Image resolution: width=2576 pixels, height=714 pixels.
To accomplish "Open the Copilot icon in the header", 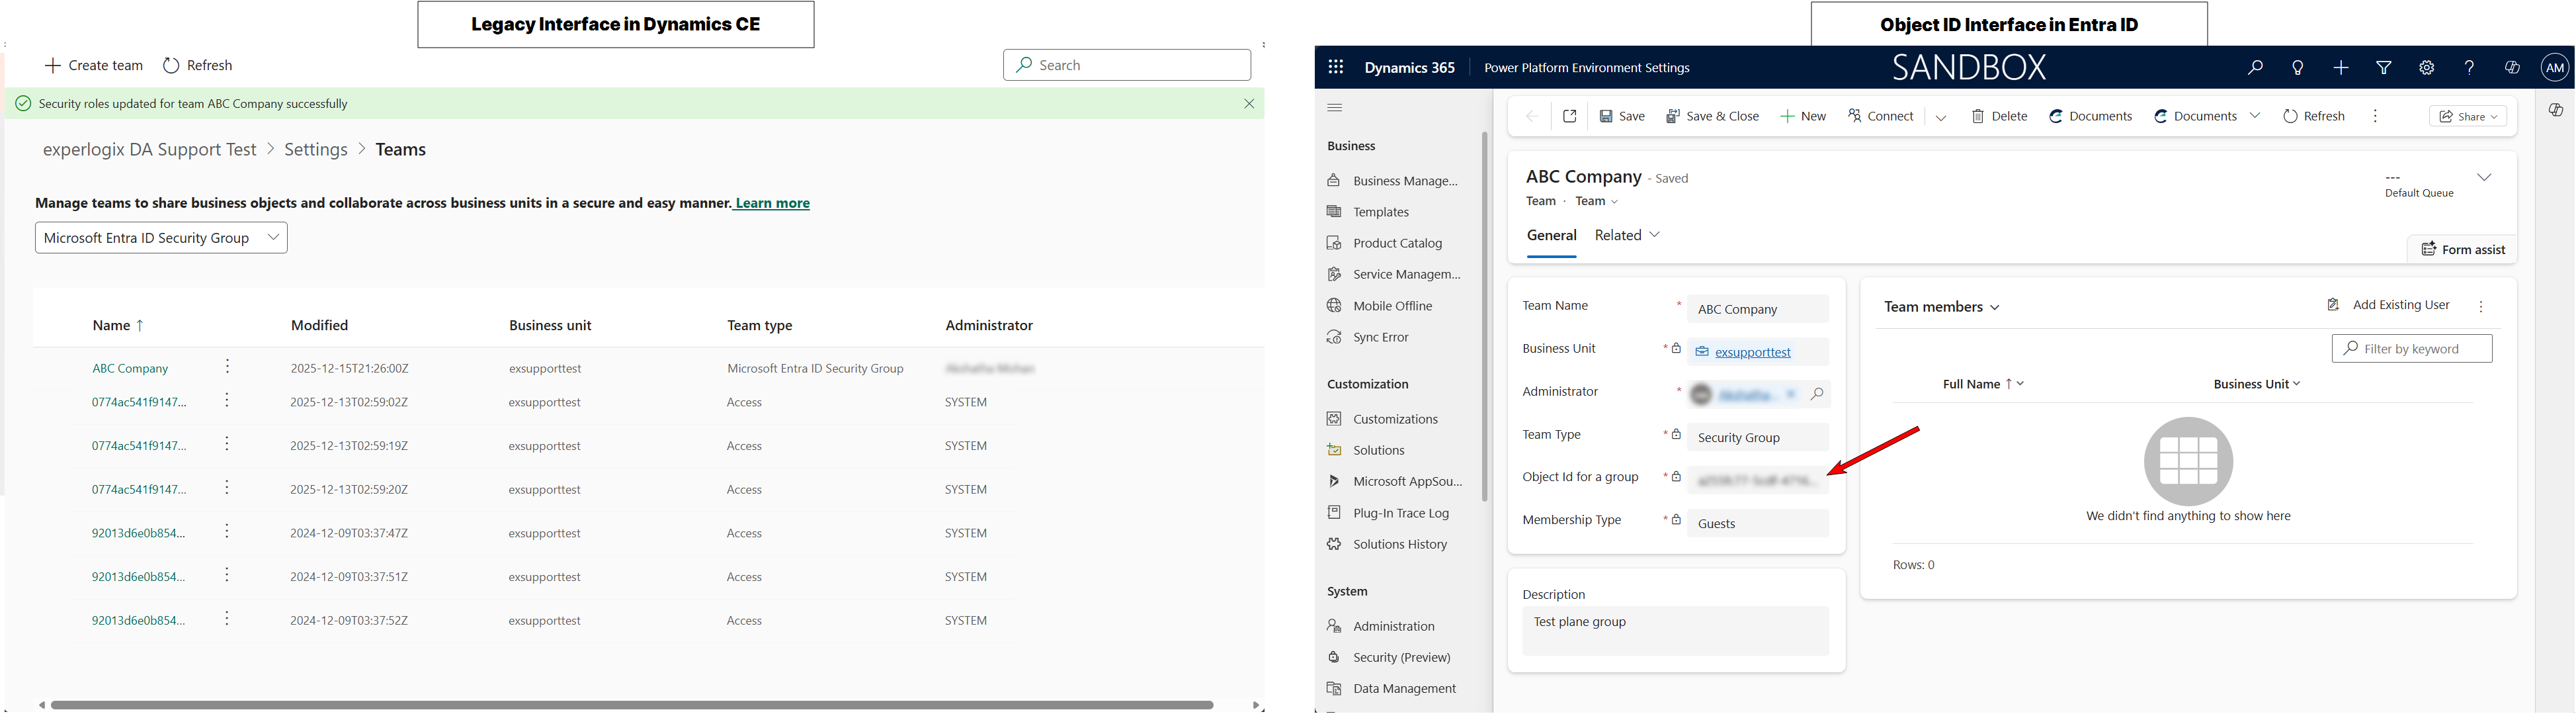I will [2512, 68].
